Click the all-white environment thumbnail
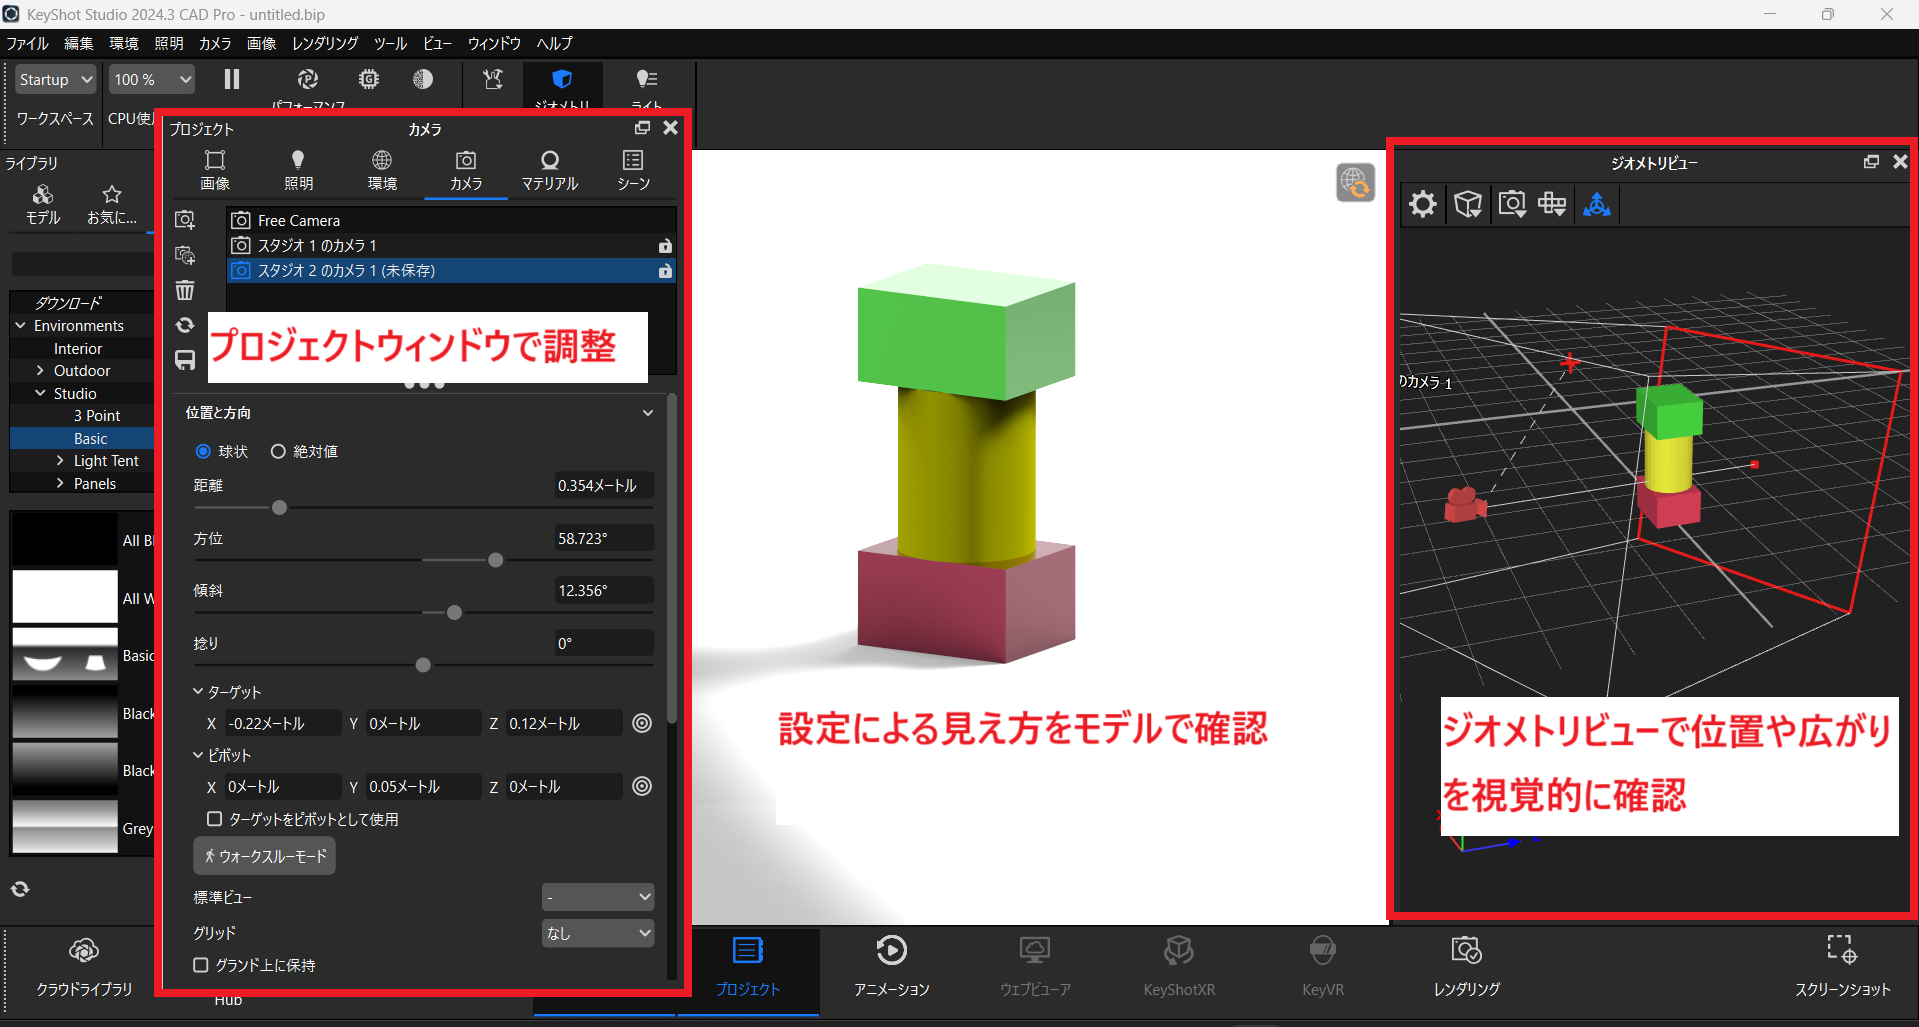Image resolution: width=1919 pixels, height=1027 pixels. click(x=65, y=597)
